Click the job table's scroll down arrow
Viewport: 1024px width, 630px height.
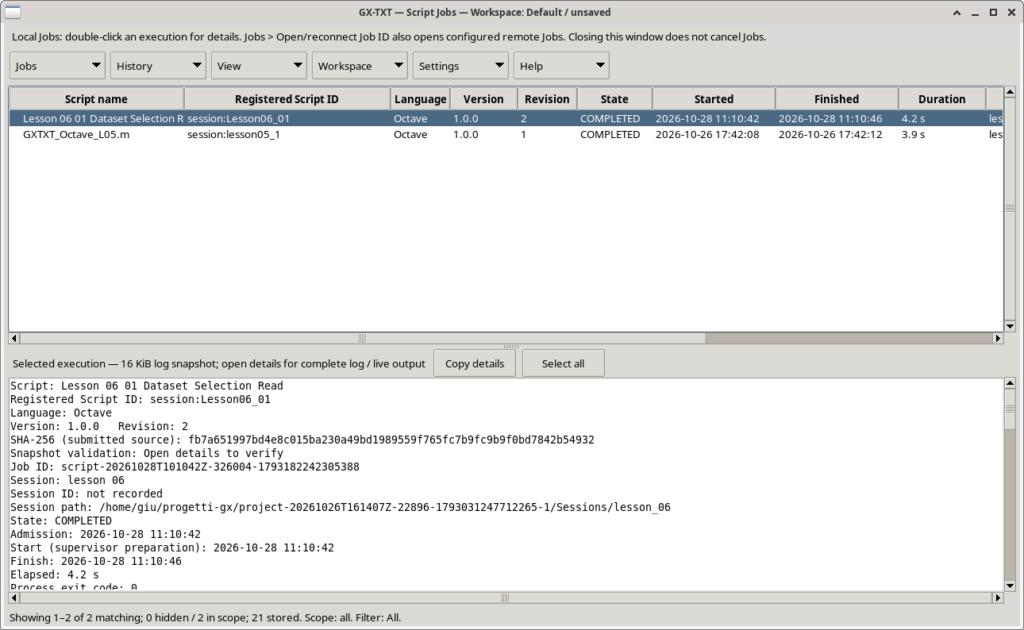click(x=1010, y=326)
